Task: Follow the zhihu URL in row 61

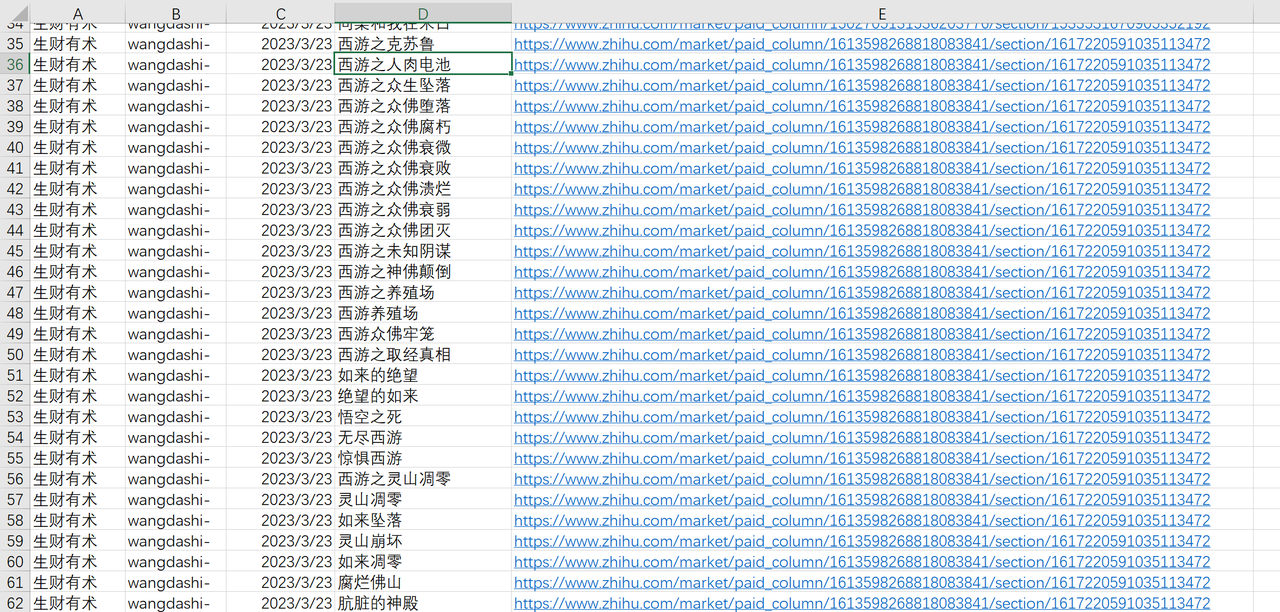Action: pos(861,583)
